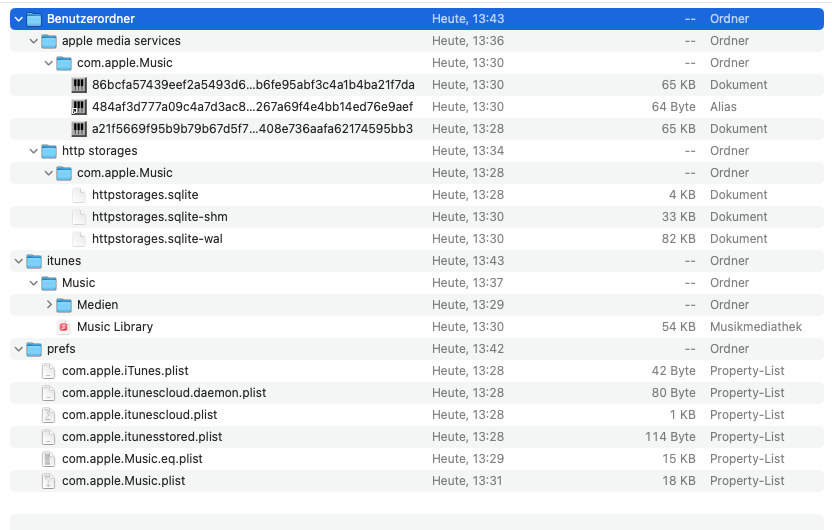Select the httpstorages.sqlite-shm file
The image size is (832, 530).
click(x=157, y=217)
